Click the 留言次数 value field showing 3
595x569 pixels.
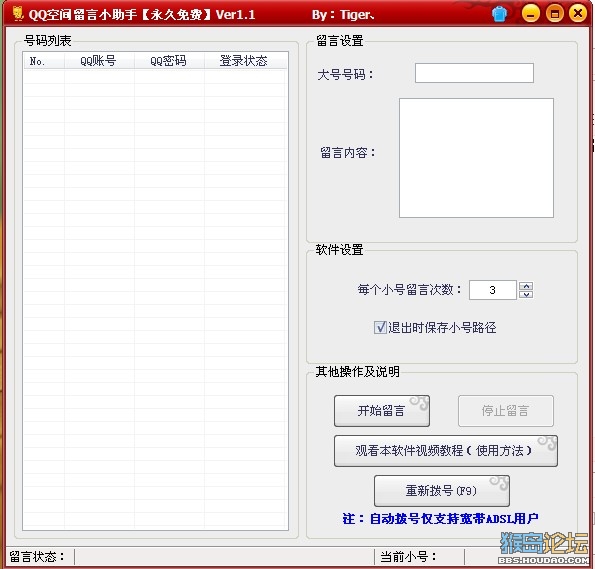(x=493, y=290)
